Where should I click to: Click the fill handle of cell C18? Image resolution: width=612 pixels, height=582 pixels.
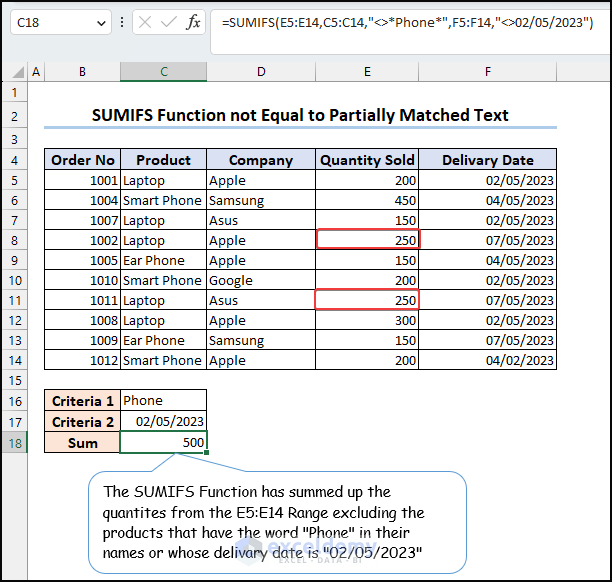206,452
